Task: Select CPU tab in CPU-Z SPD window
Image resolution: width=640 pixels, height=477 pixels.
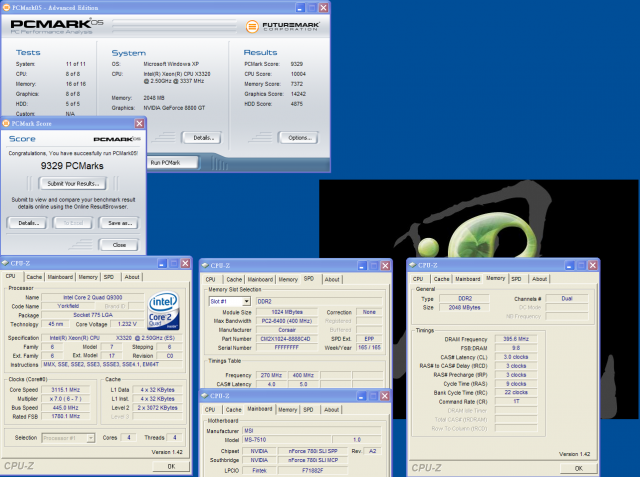Action: coord(211,280)
